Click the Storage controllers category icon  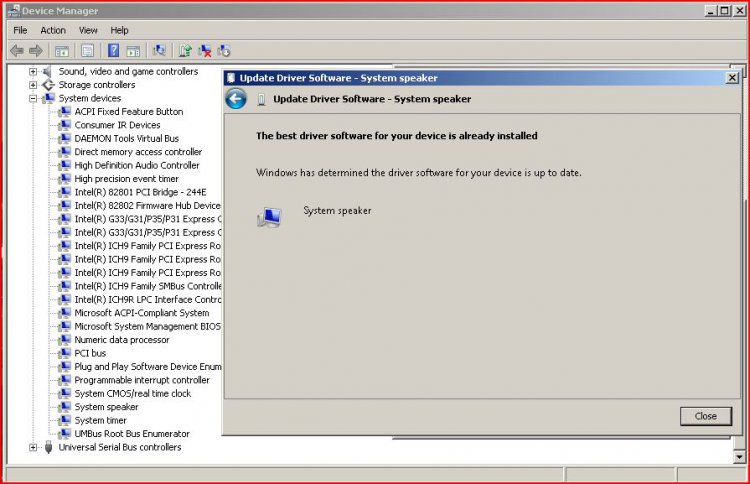(x=48, y=85)
